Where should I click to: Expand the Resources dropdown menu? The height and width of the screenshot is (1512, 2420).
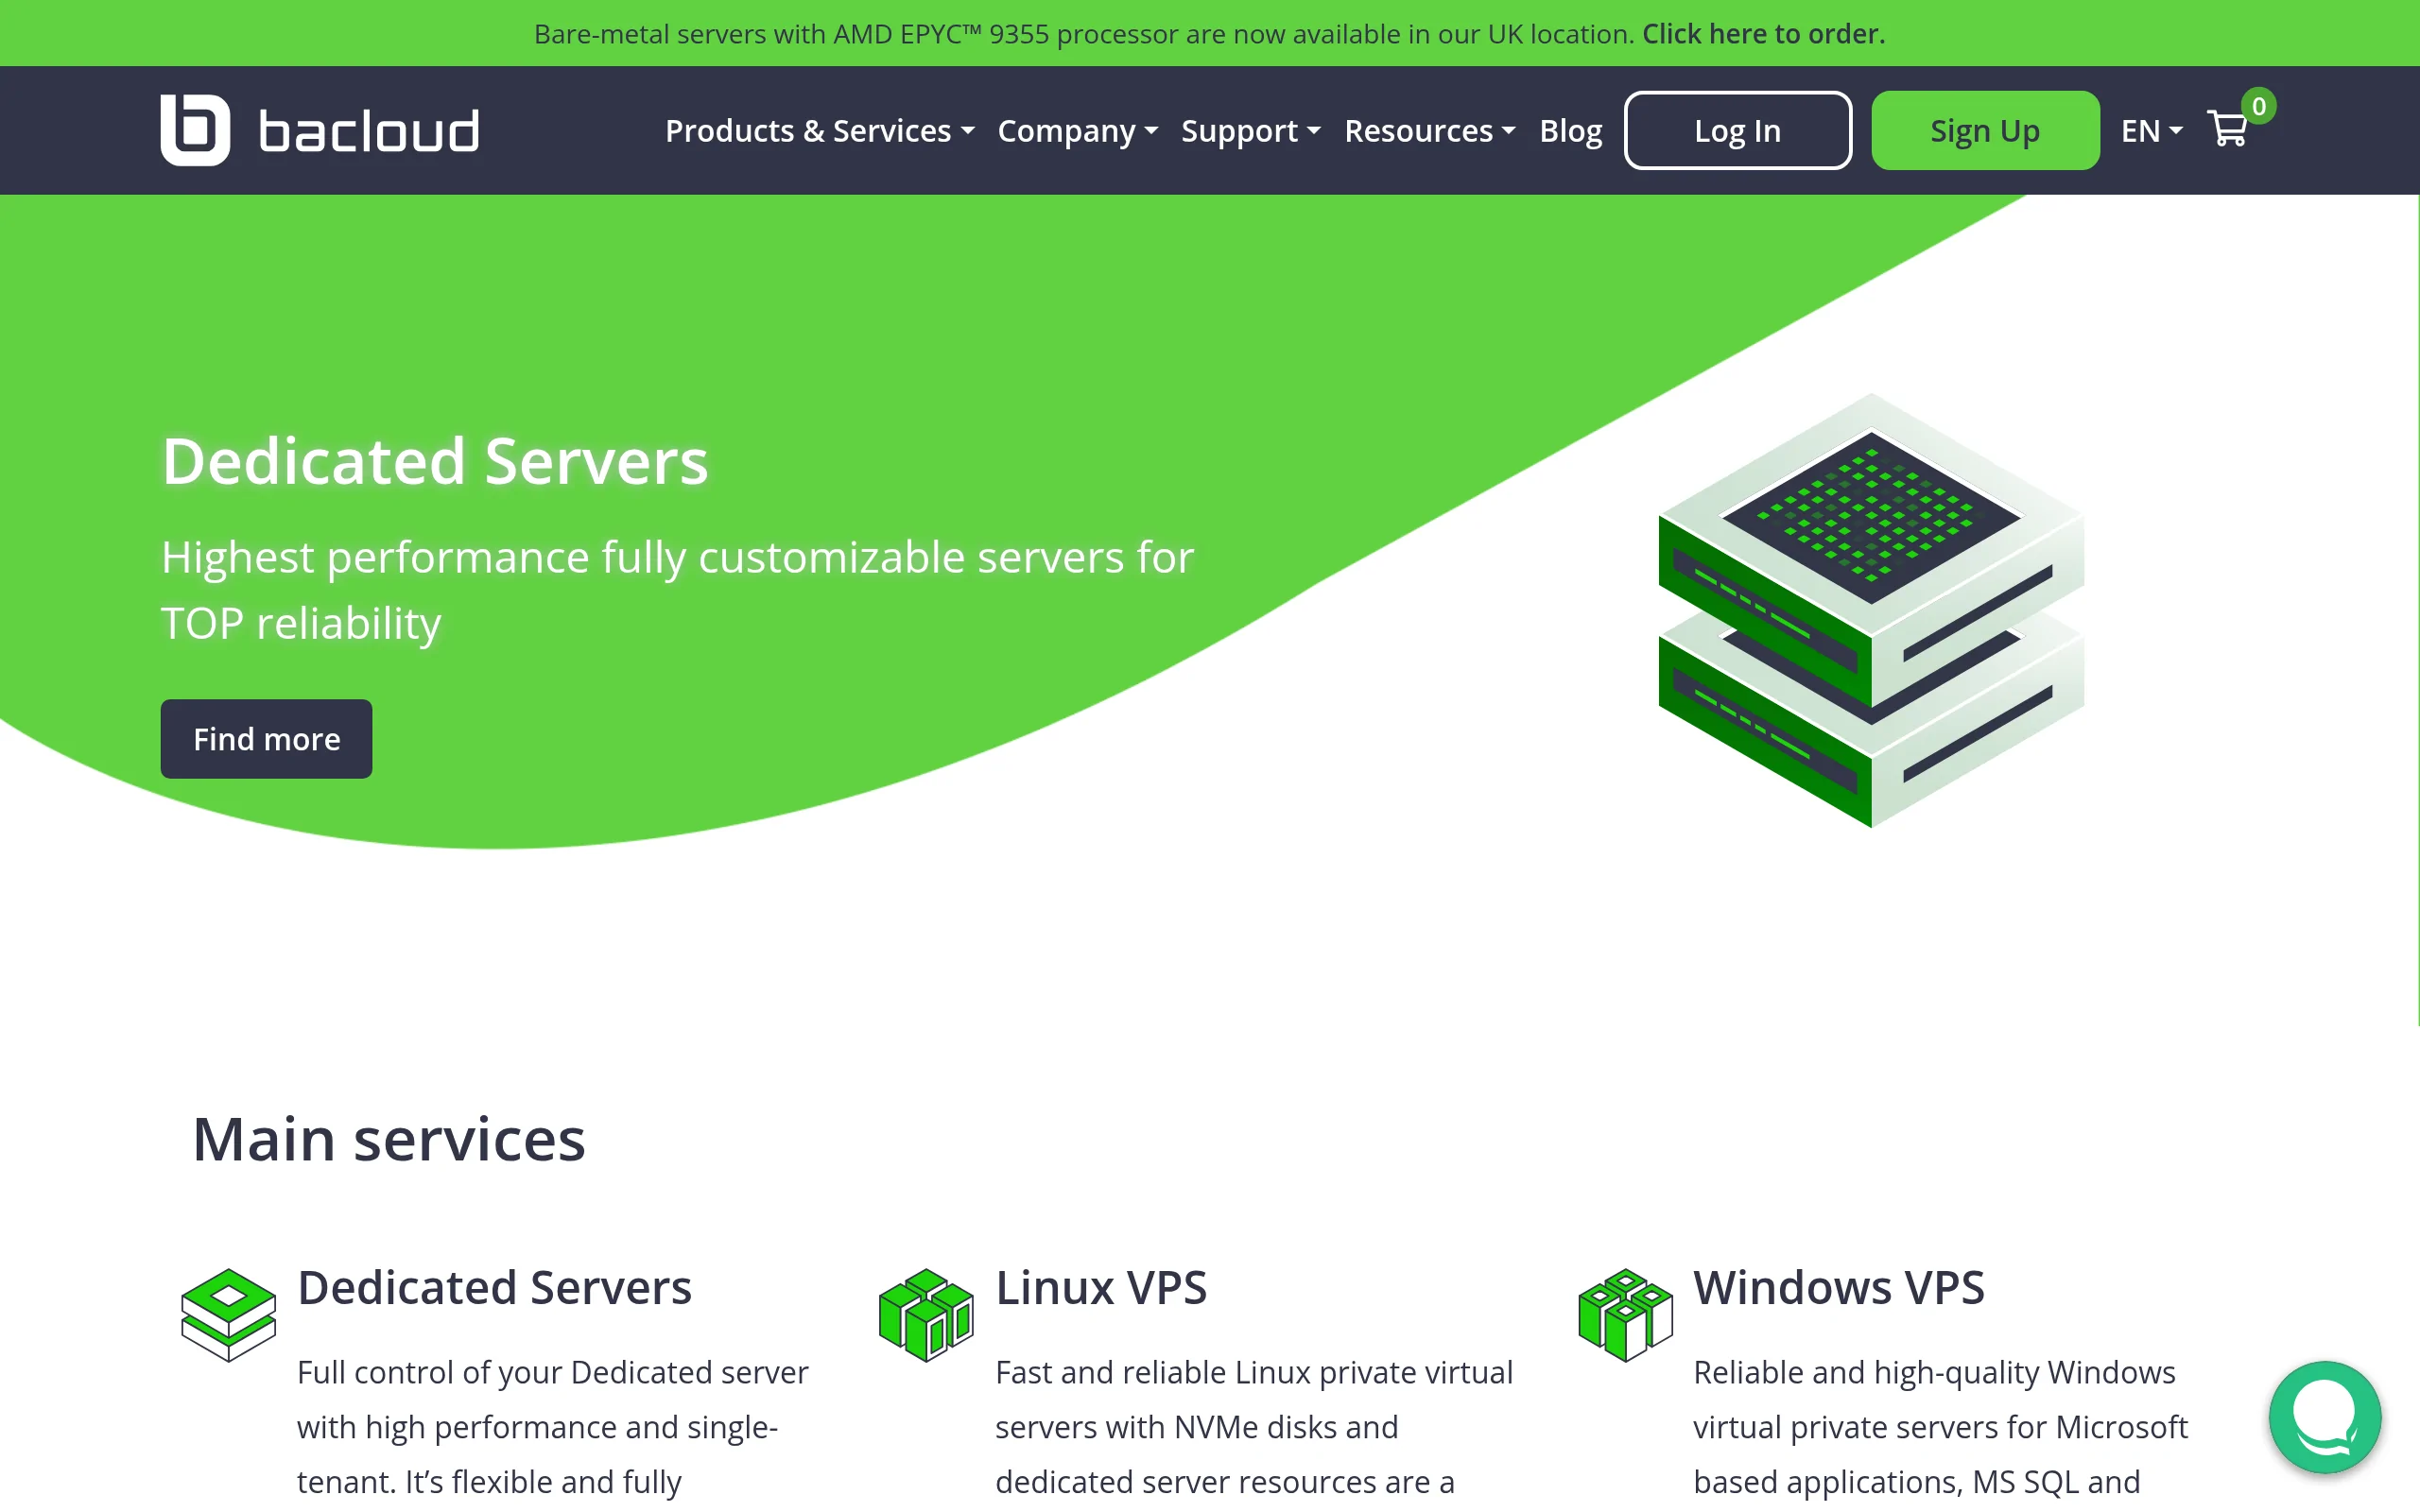click(x=1430, y=131)
